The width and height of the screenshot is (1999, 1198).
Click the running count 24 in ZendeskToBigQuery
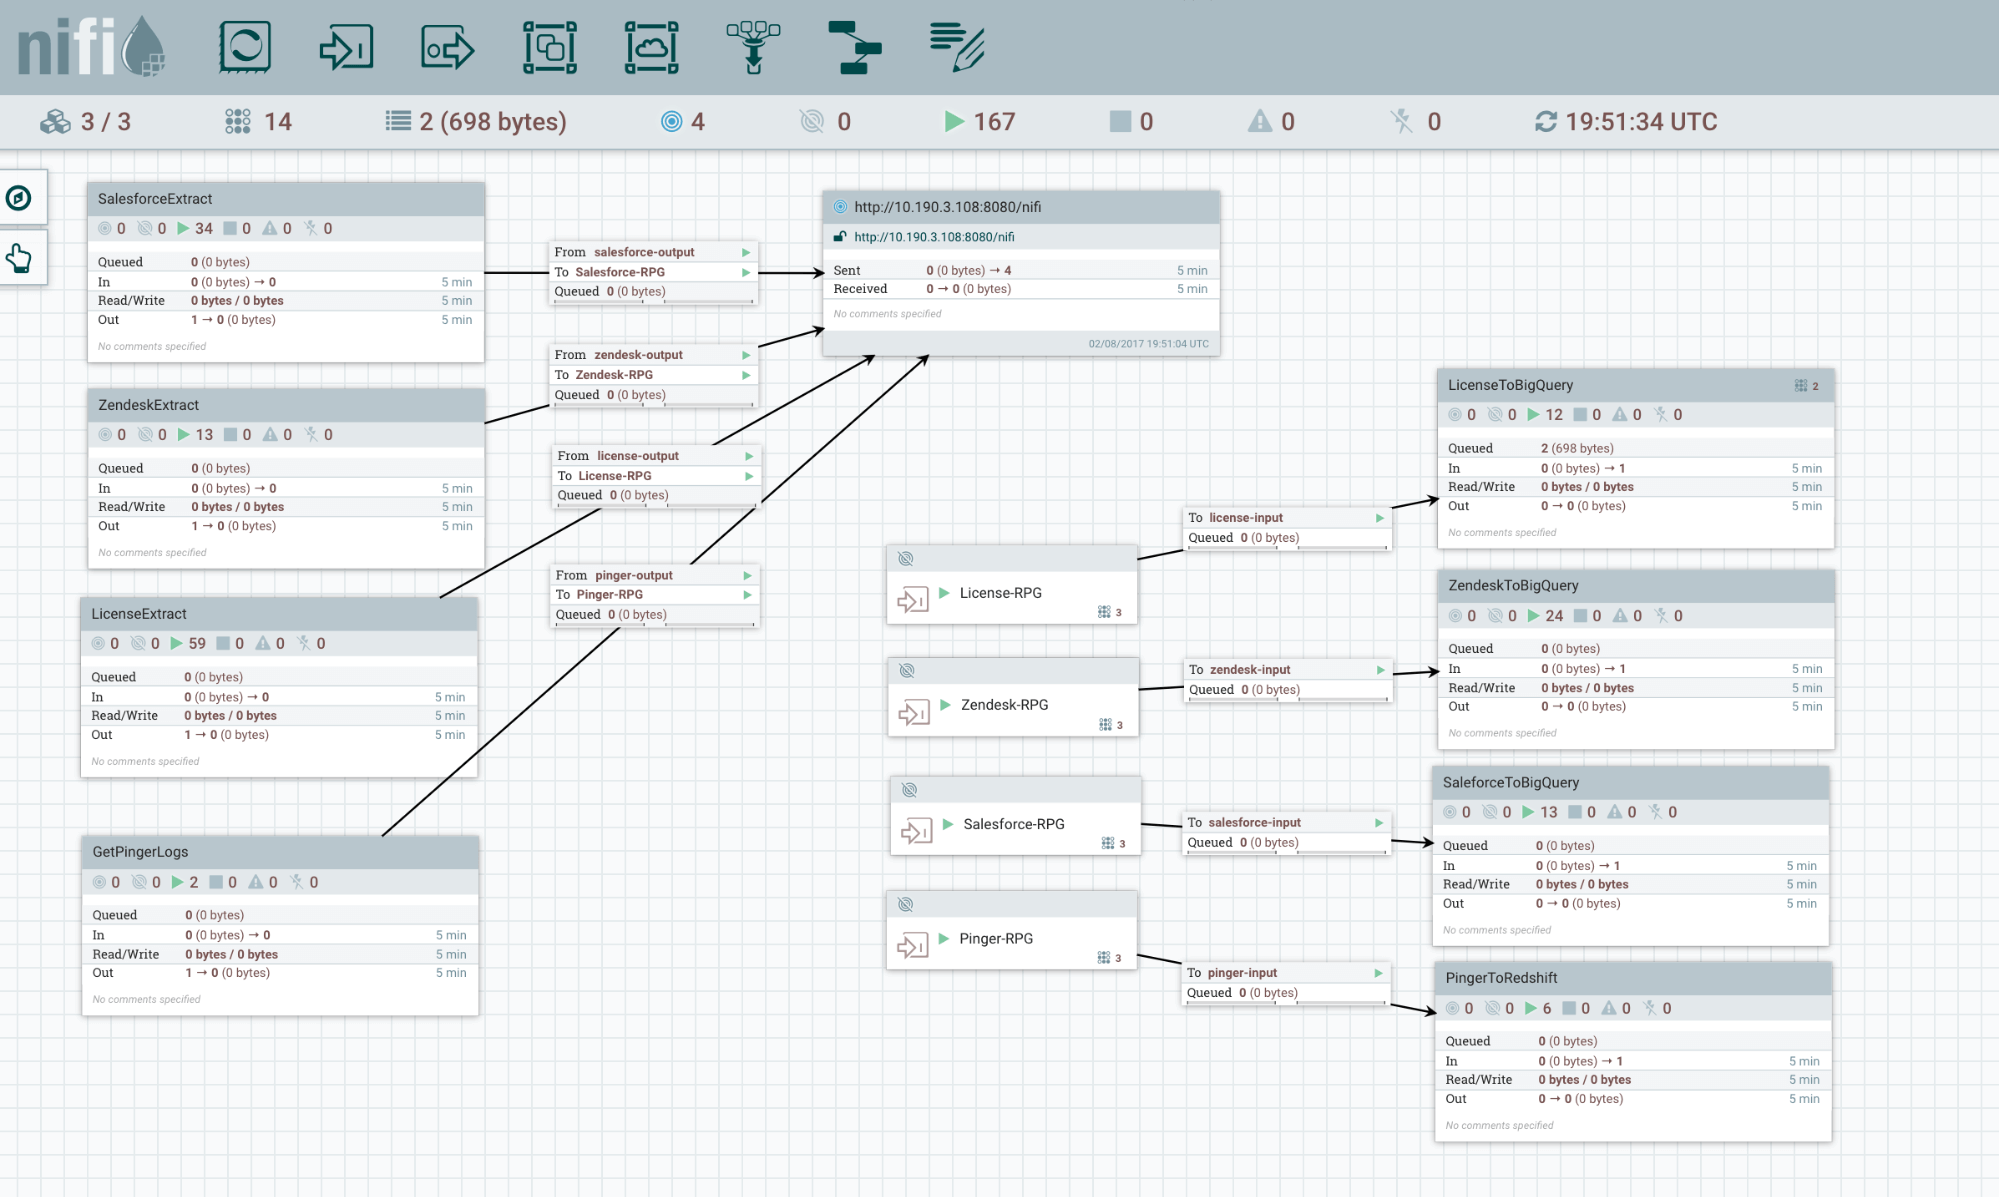[1554, 616]
